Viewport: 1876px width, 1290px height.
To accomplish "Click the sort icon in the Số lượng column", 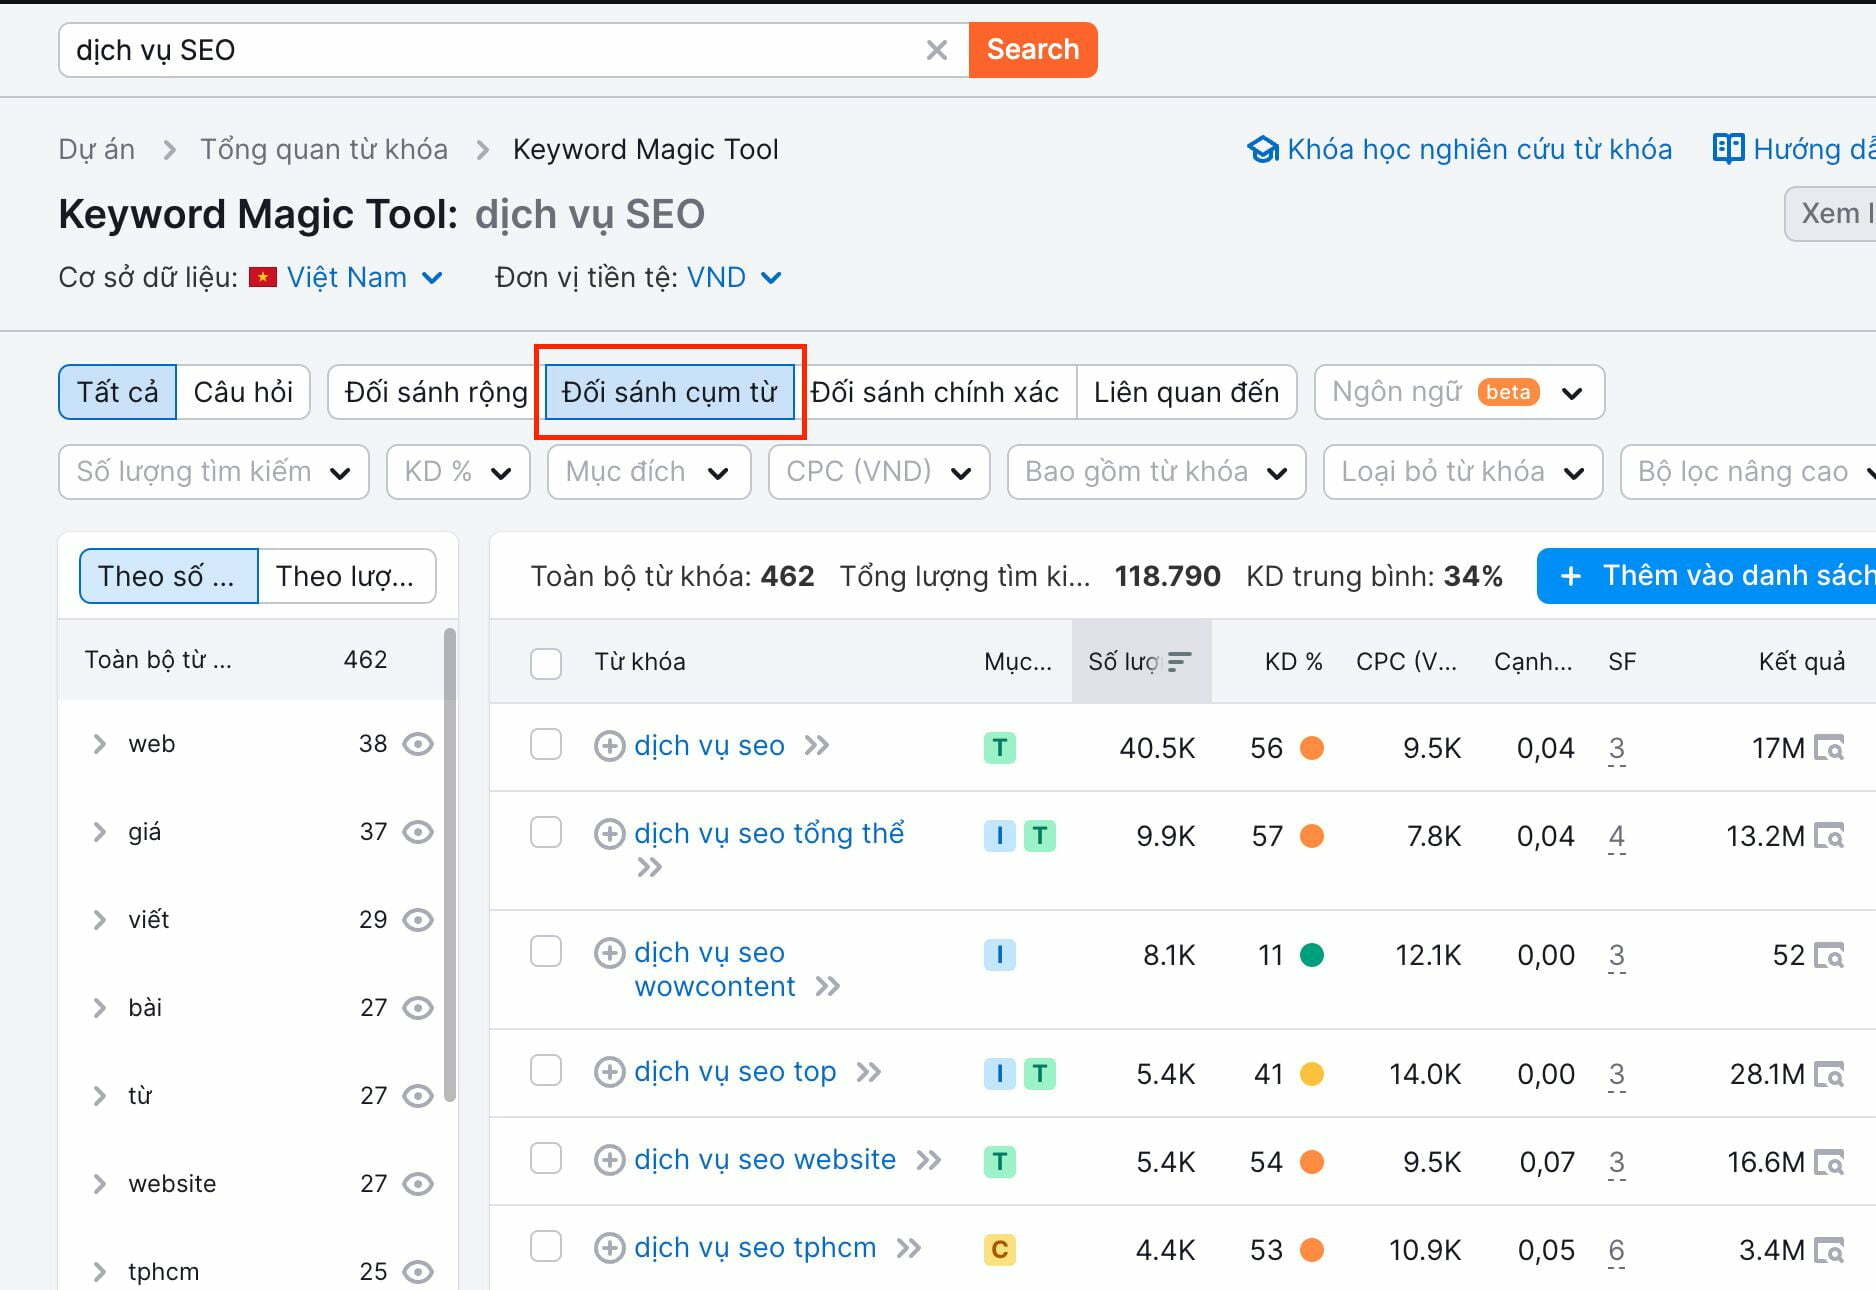I will [x=1180, y=662].
